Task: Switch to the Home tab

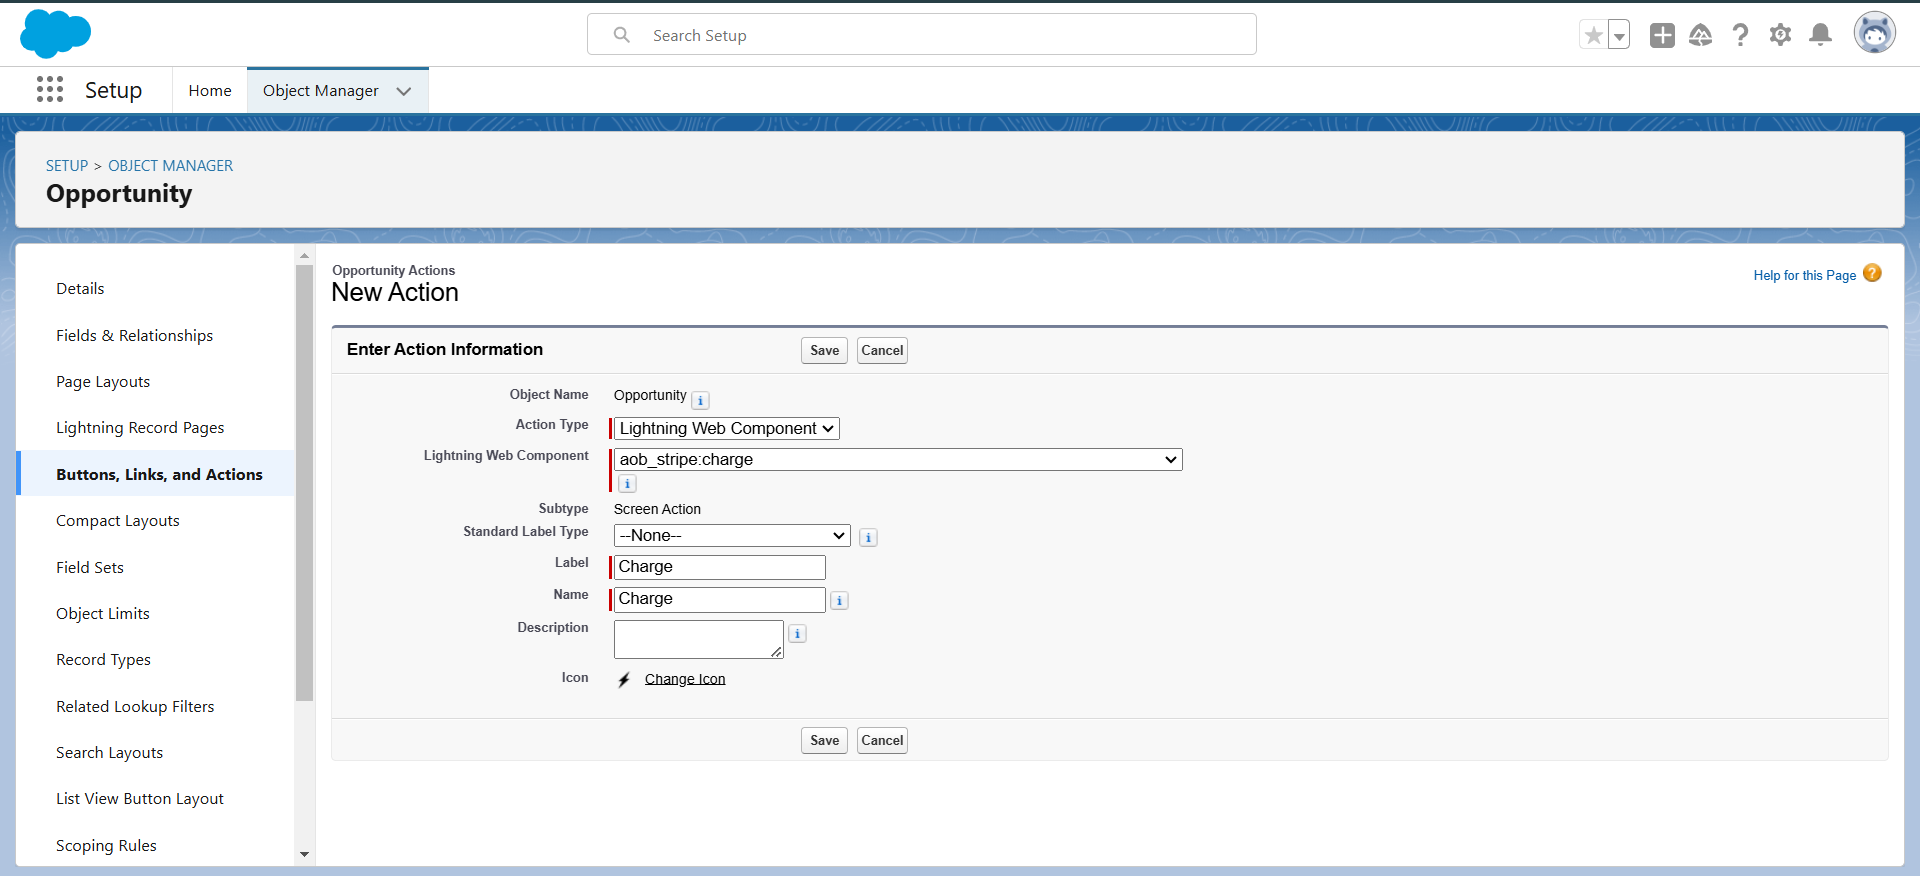Action: tap(210, 90)
